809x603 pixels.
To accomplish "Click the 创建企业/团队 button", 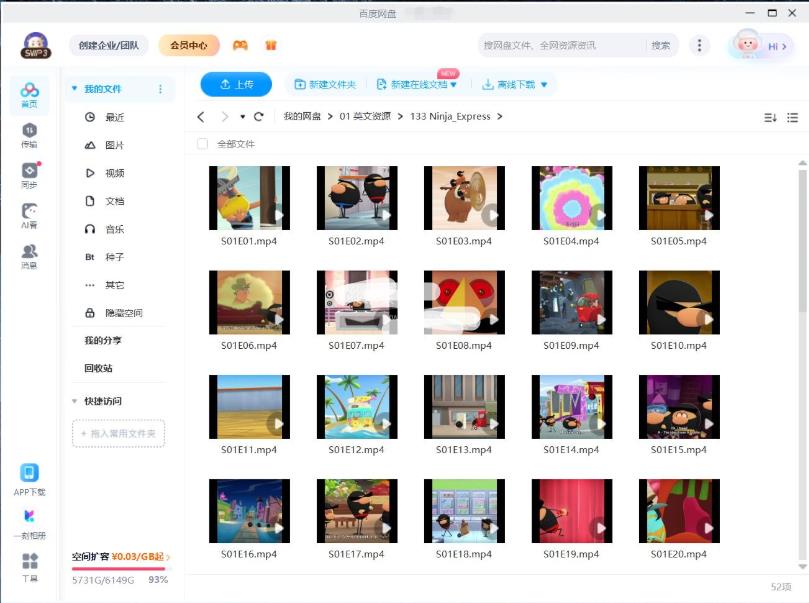I will click(108, 45).
